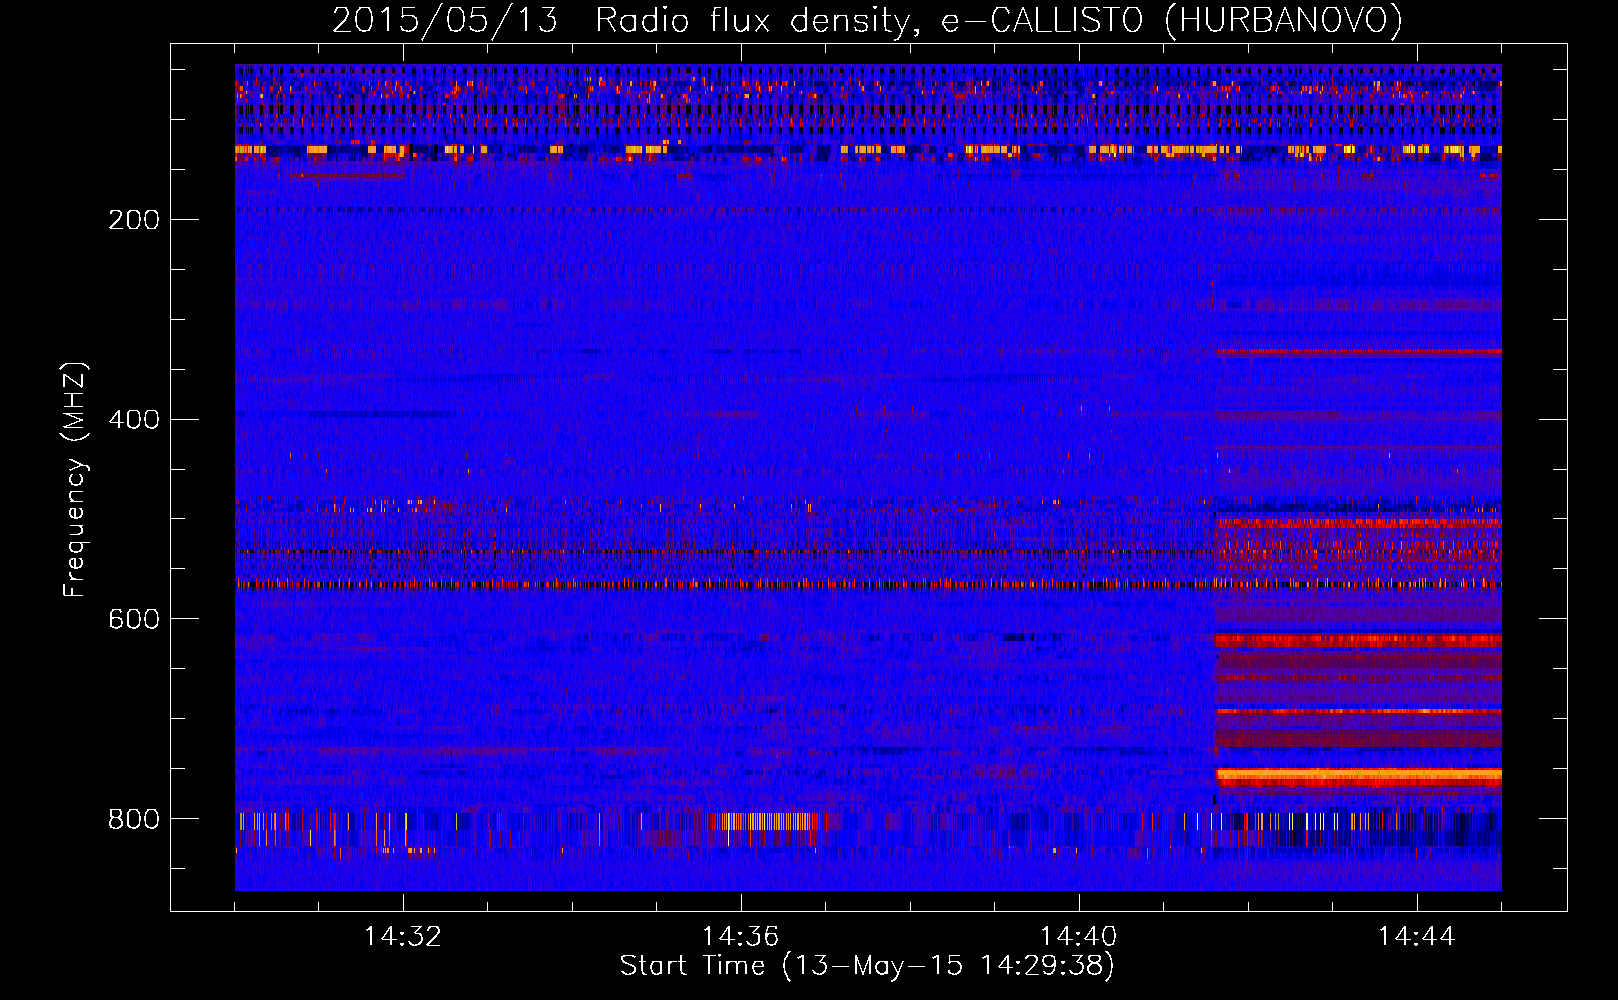Click the 14:44 time tick label
Image resolution: width=1618 pixels, height=1000 pixels.
coord(1417,937)
